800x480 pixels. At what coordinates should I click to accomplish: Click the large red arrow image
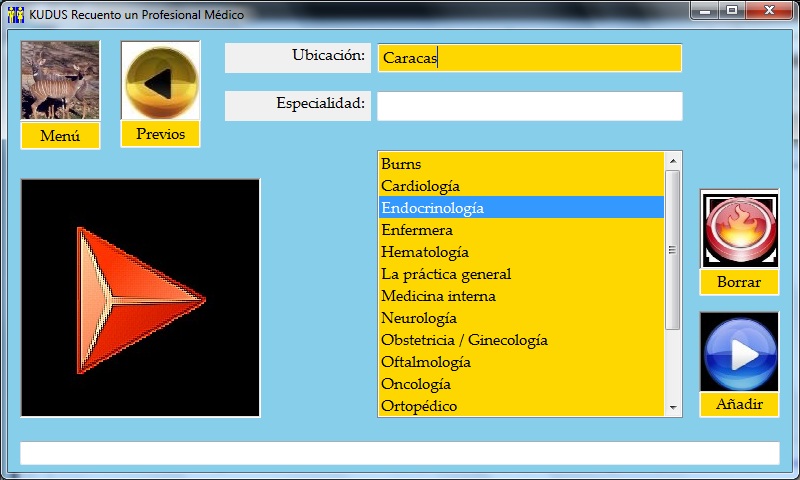(x=140, y=298)
